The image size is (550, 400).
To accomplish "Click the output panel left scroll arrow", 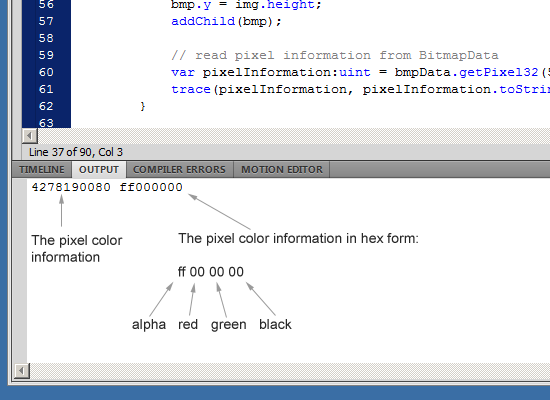I will click(x=22, y=371).
